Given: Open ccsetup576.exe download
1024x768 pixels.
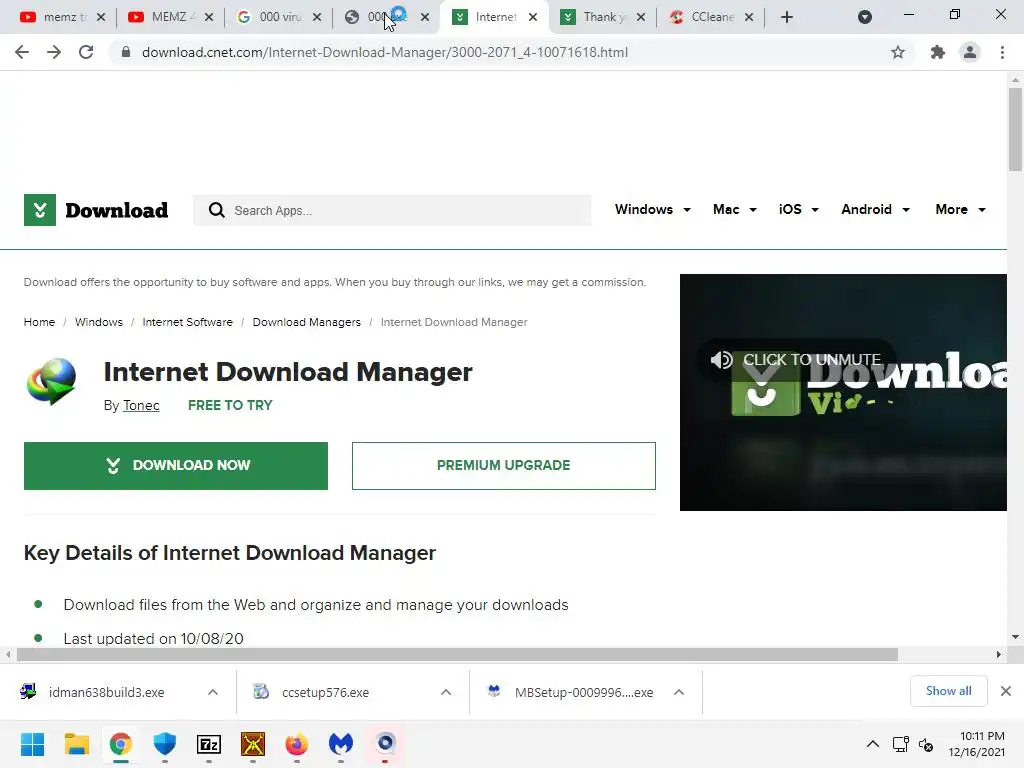Looking at the screenshot, I should click(325, 692).
